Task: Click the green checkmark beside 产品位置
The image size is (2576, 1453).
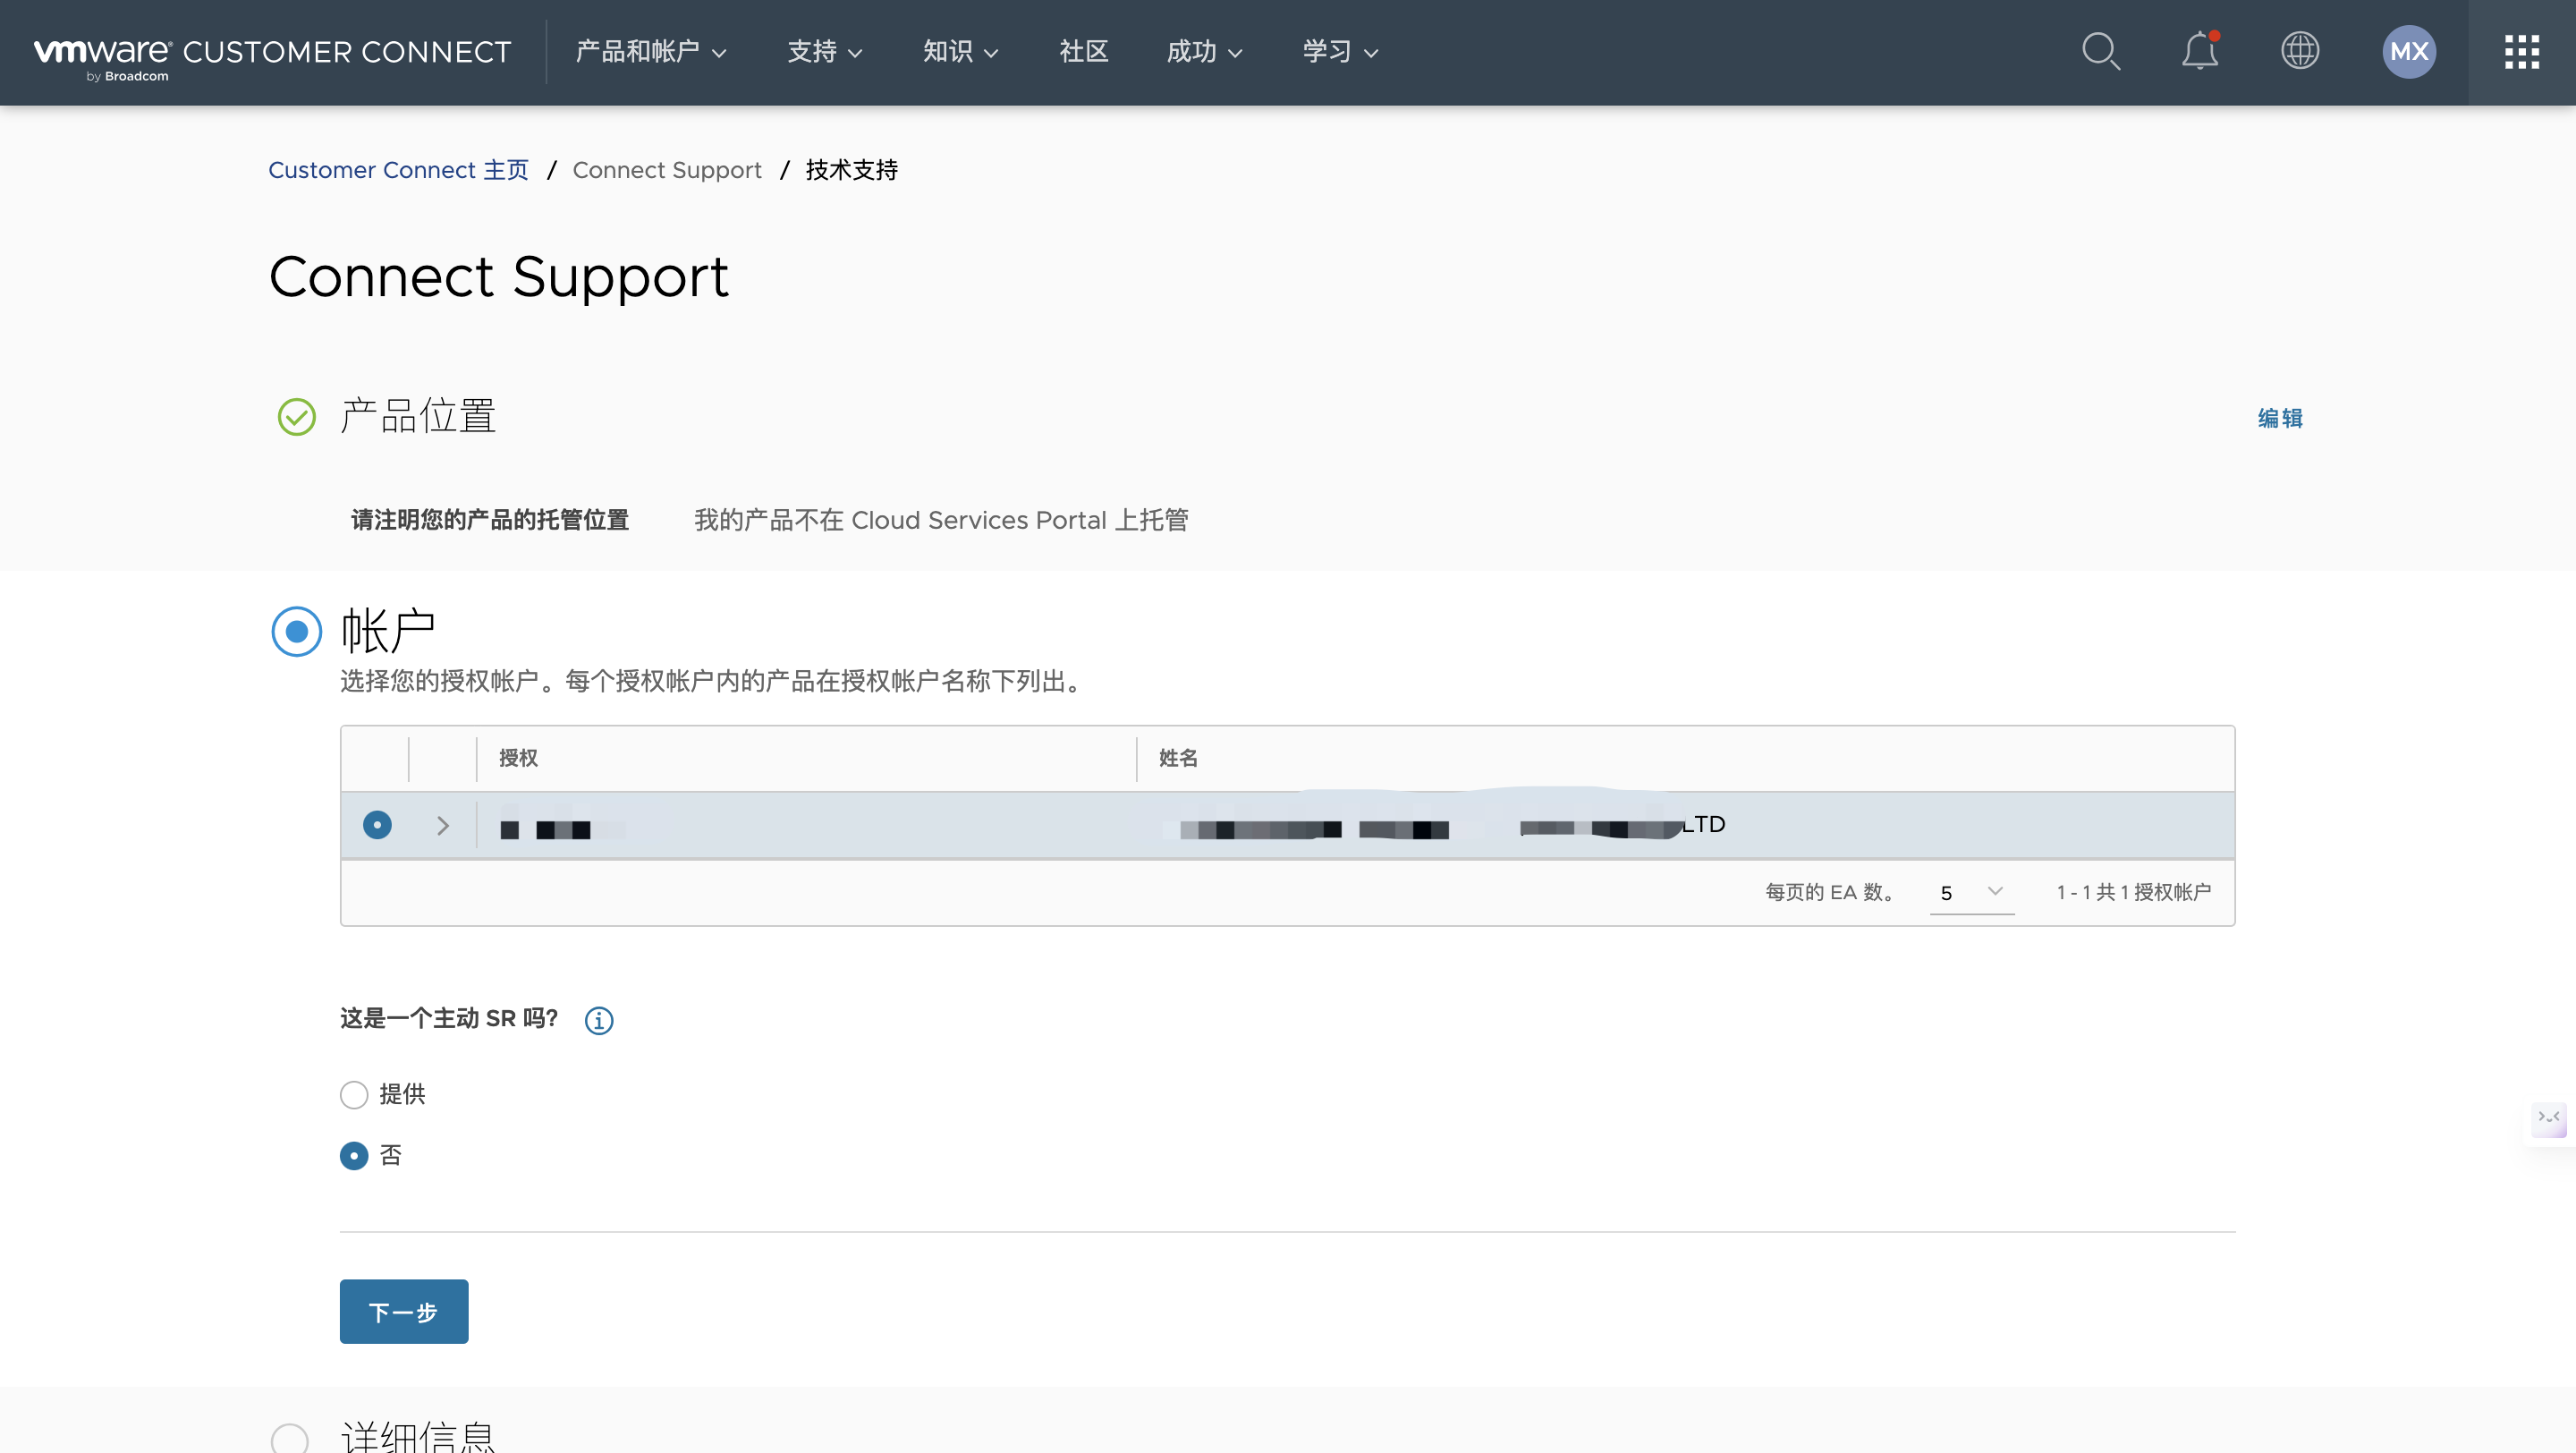Action: (x=296, y=417)
